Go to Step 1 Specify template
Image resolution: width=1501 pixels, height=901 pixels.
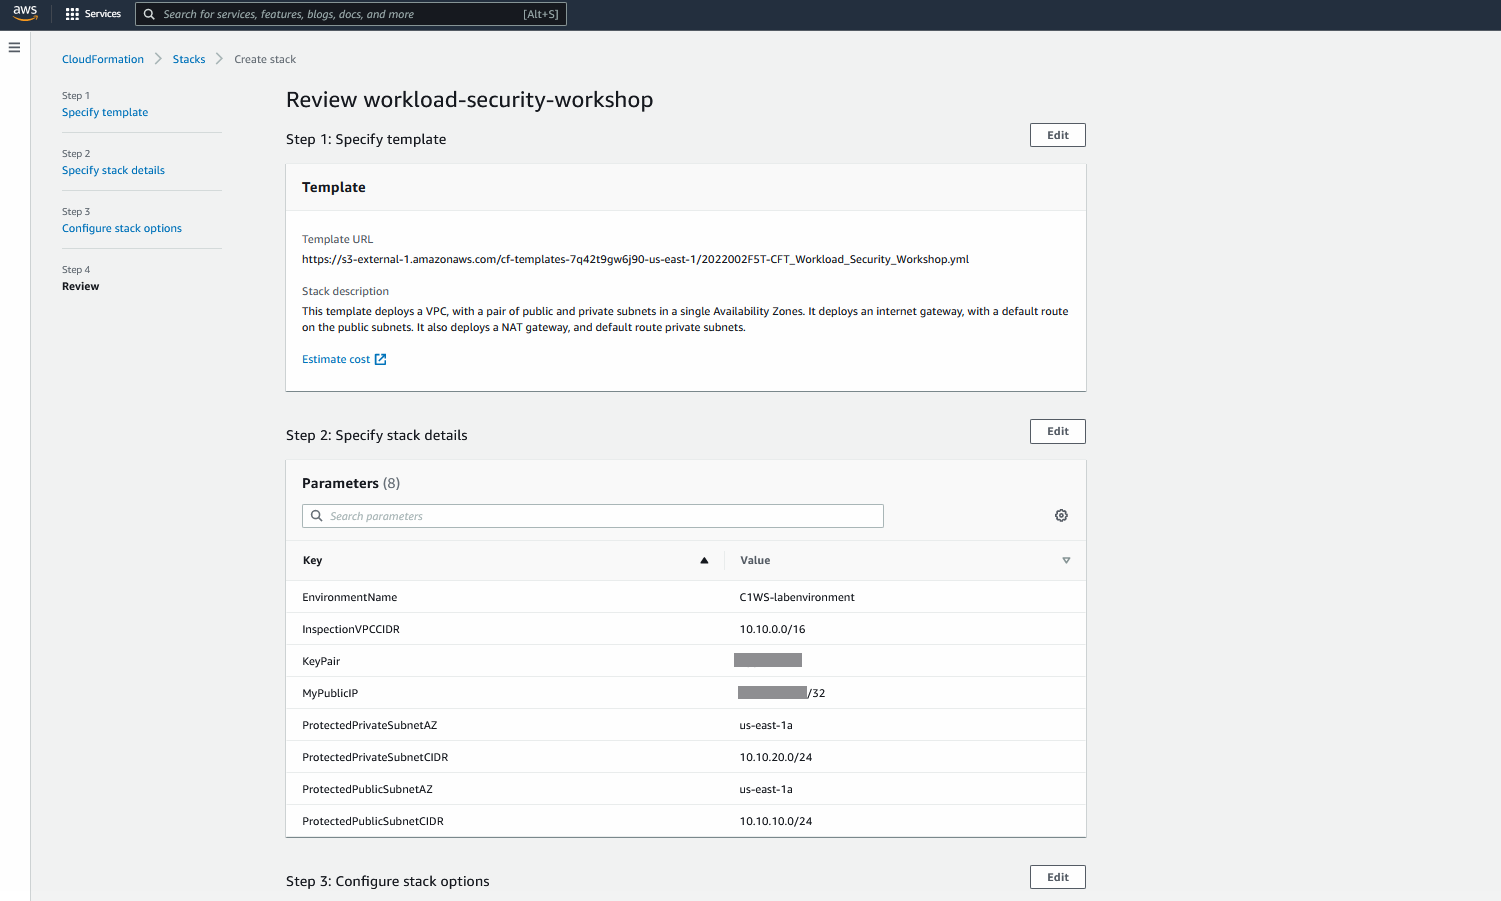coord(105,112)
